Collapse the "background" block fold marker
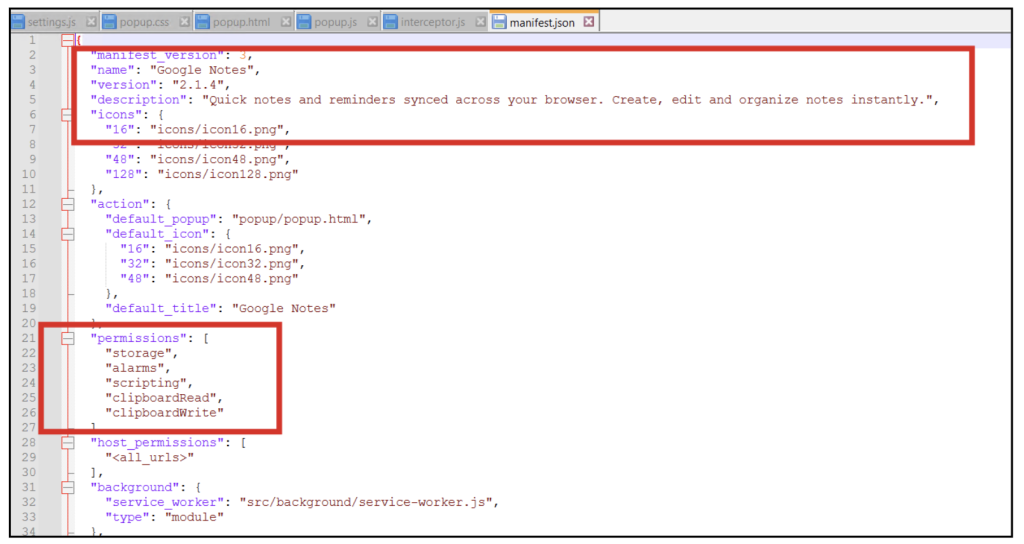This screenshot has height=544, width=1024. pyautogui.click(x=67, y=487)
